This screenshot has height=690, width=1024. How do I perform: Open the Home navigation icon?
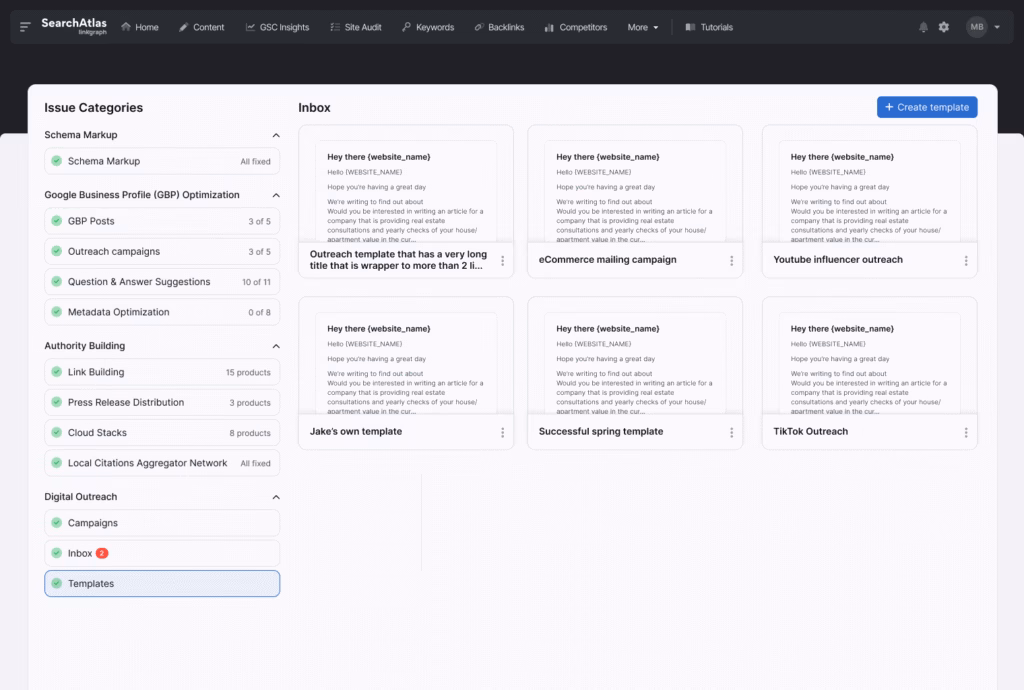point(140,27)
